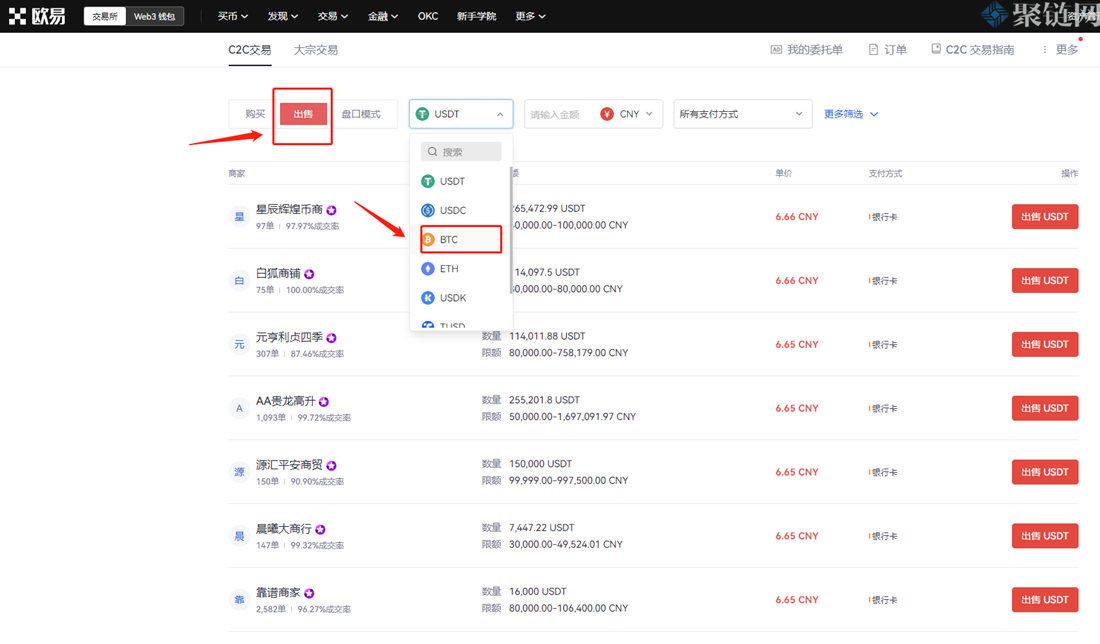This screenshot has width=1100, height=644.
Task: Open the 发现 menu
Action: [283, 16]
